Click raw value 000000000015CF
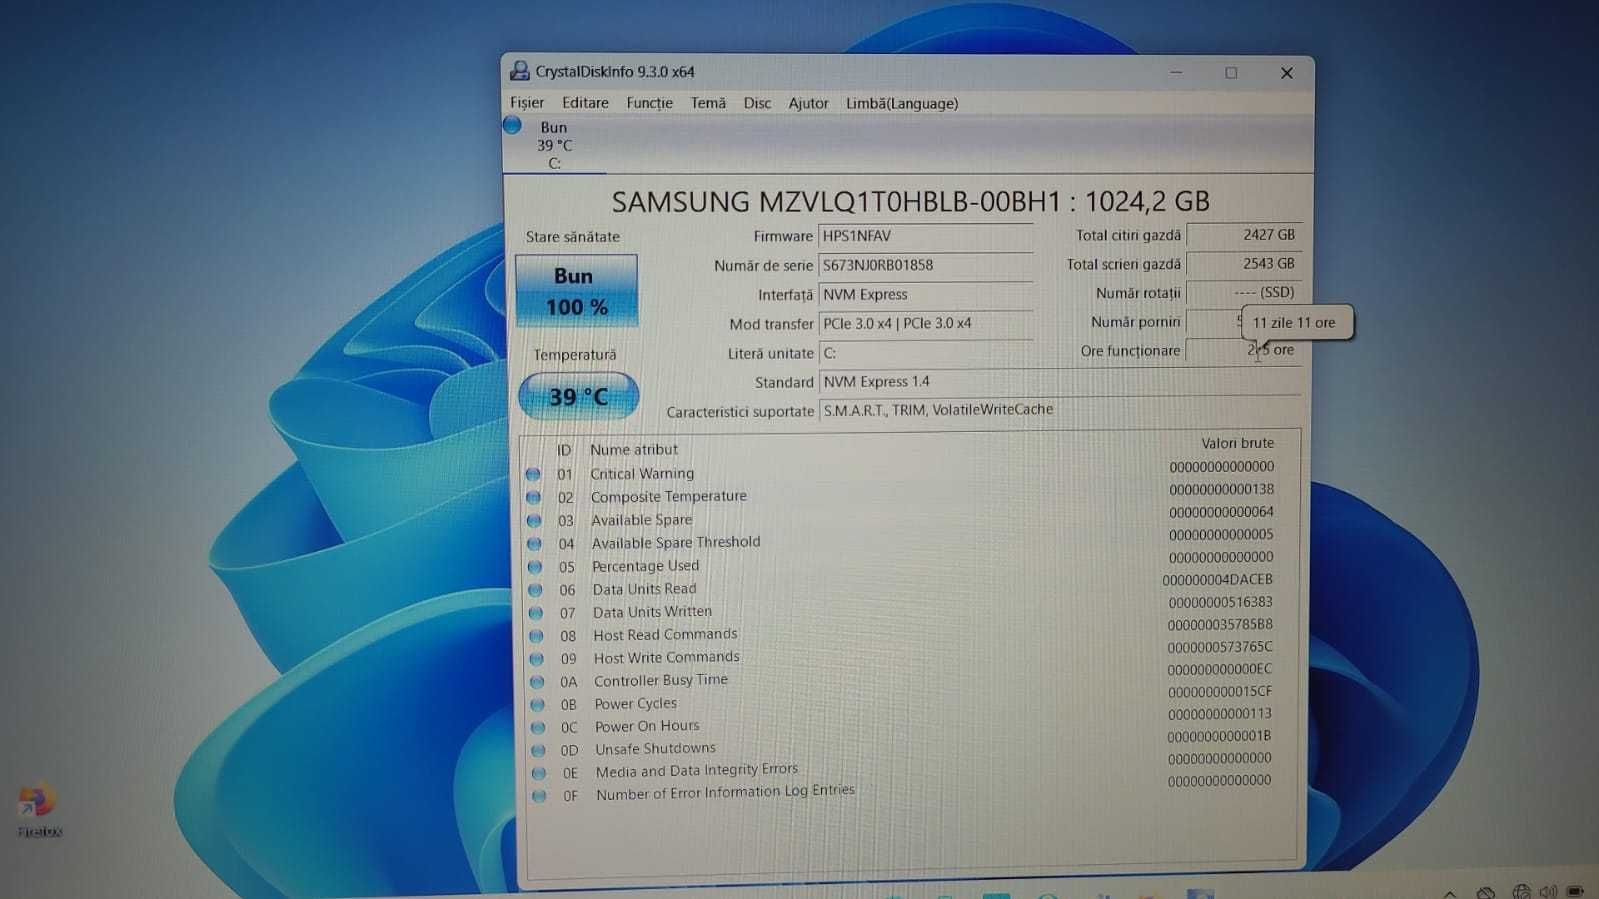 1220,692
